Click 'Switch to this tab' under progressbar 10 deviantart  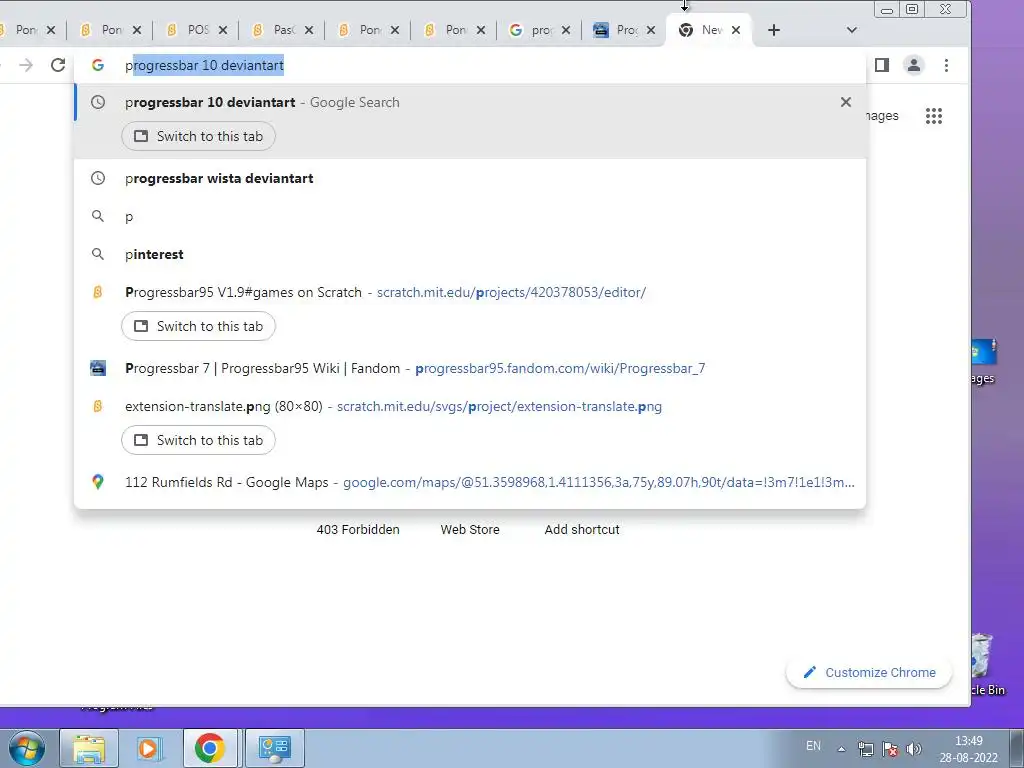(x=199, y=136)
